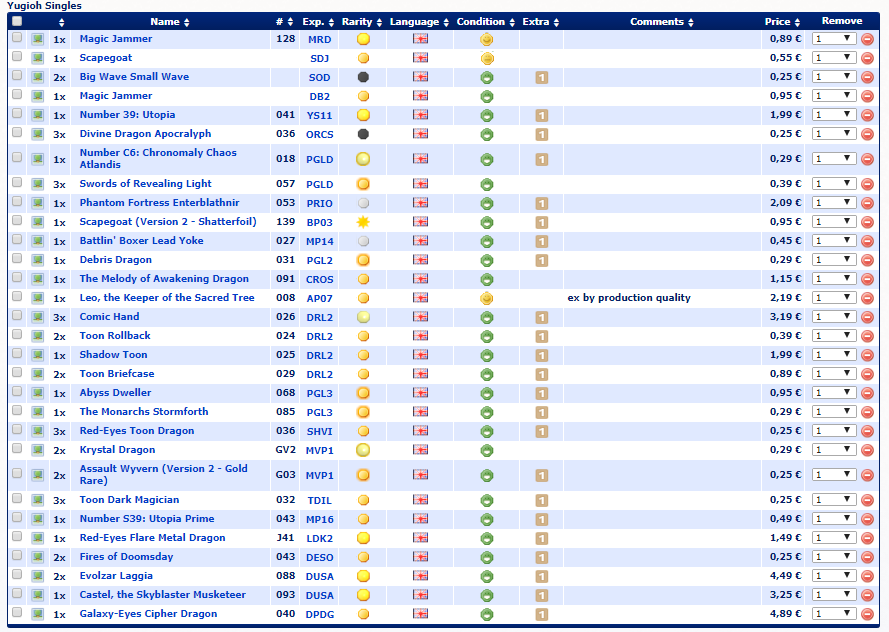
Task: Click the Extra icon in the Castel, the Skyblaster Musketeer row
Action: (541, 596)
